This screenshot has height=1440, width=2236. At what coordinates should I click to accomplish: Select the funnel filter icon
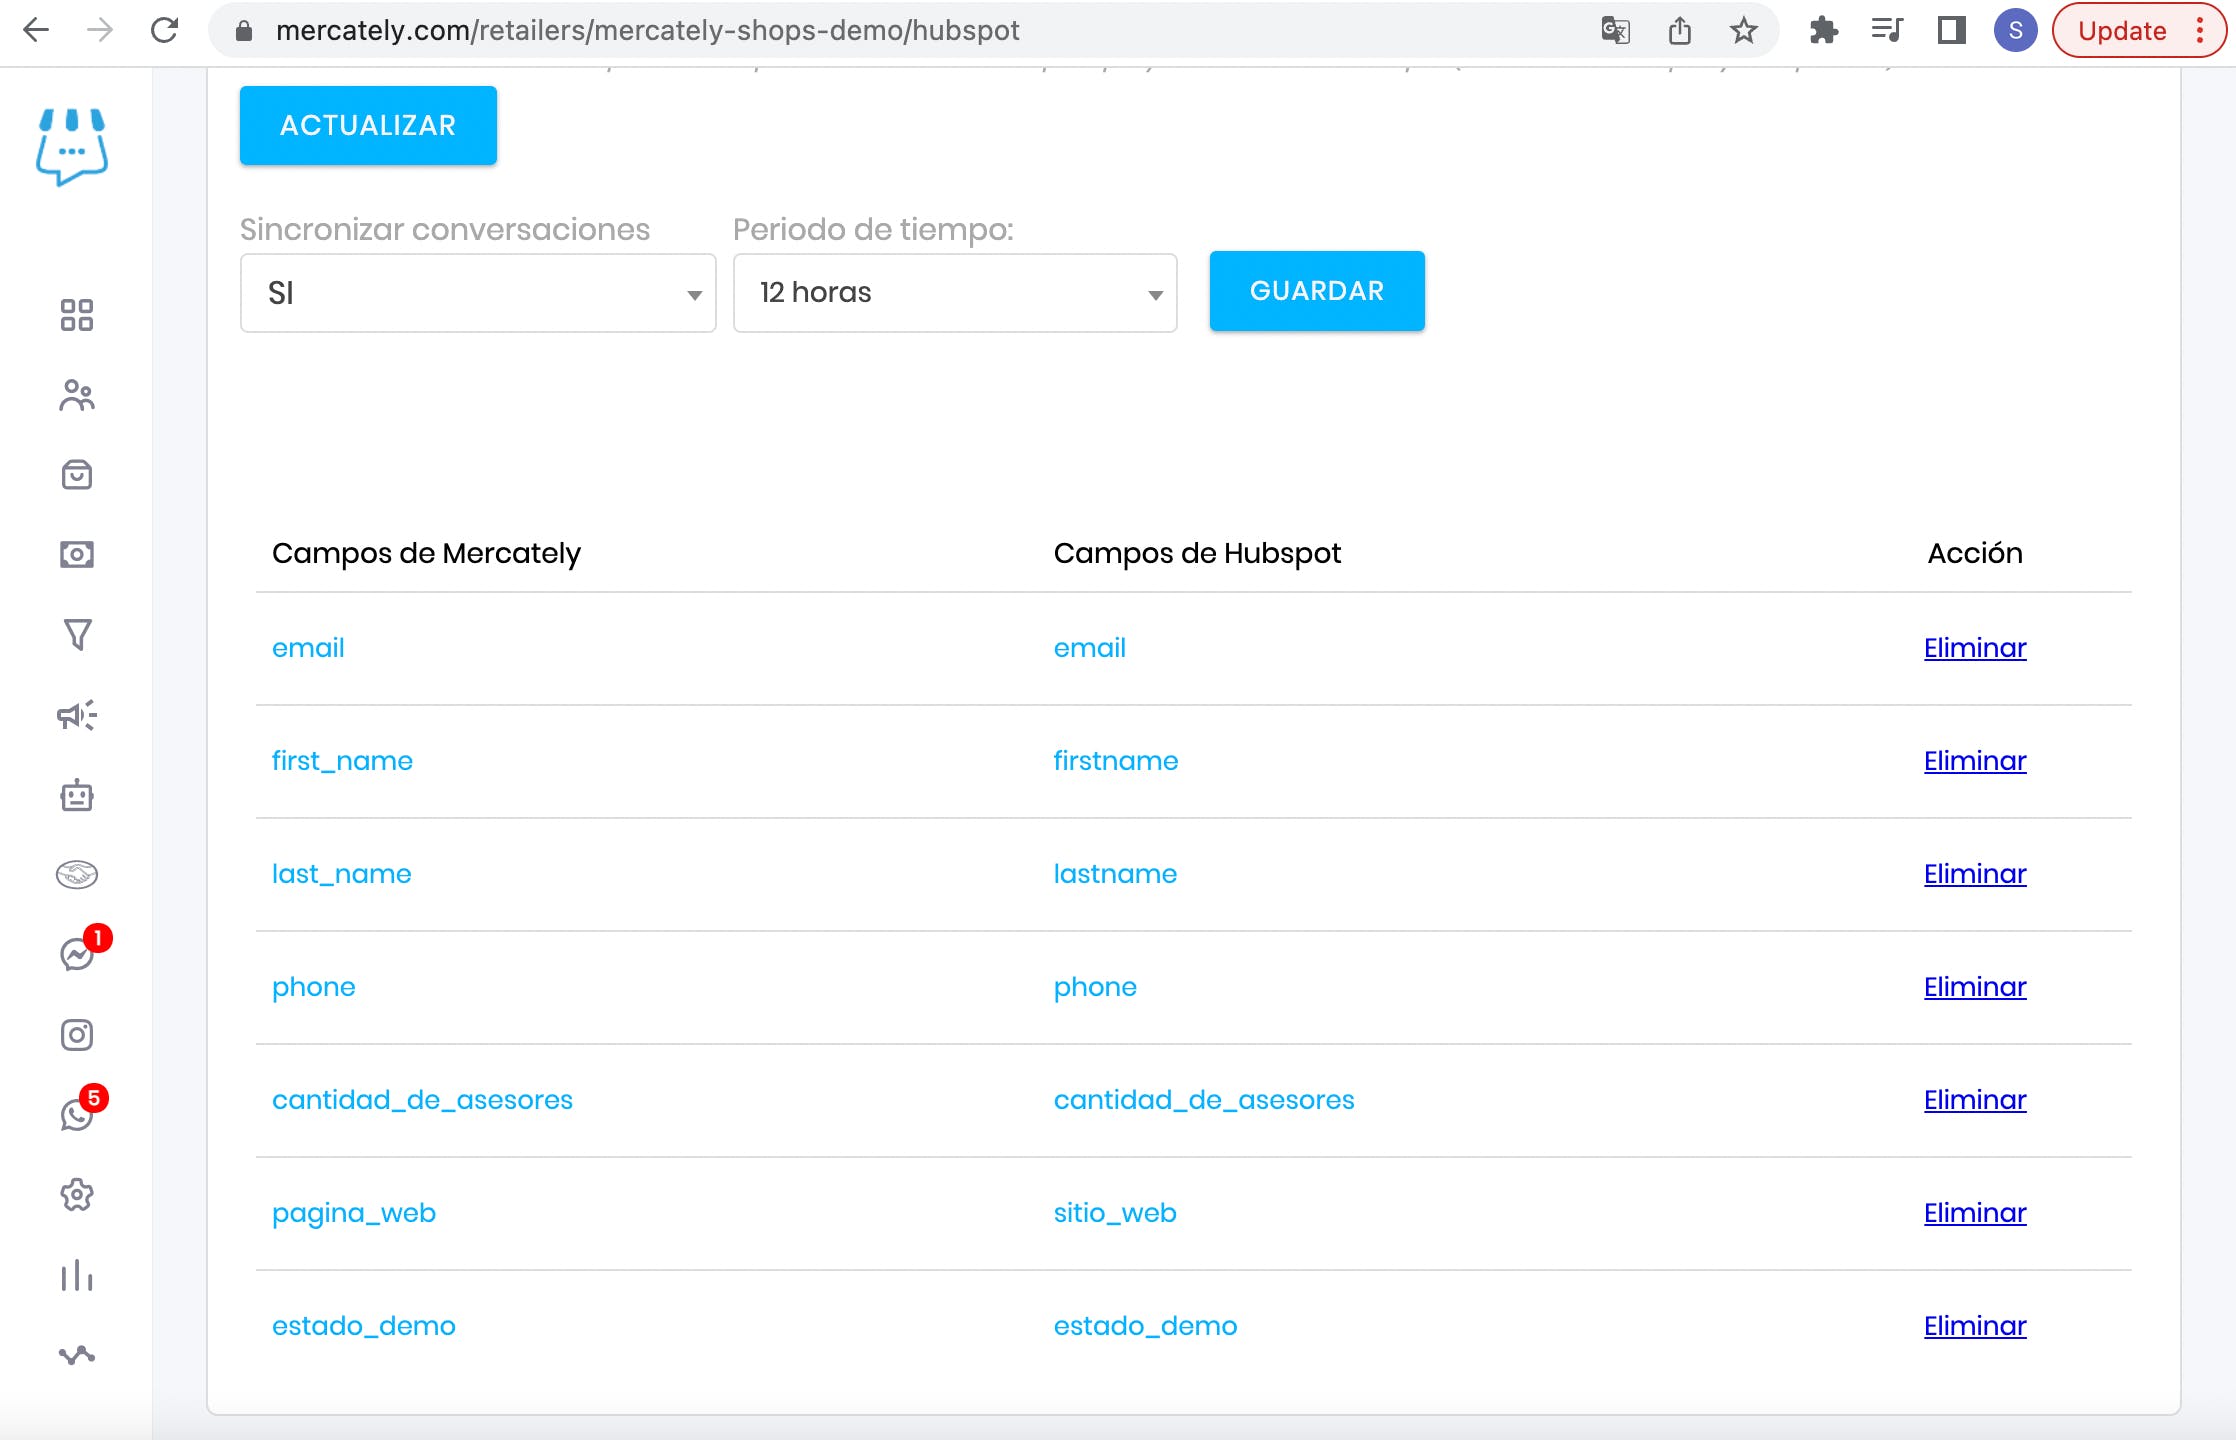77,635
